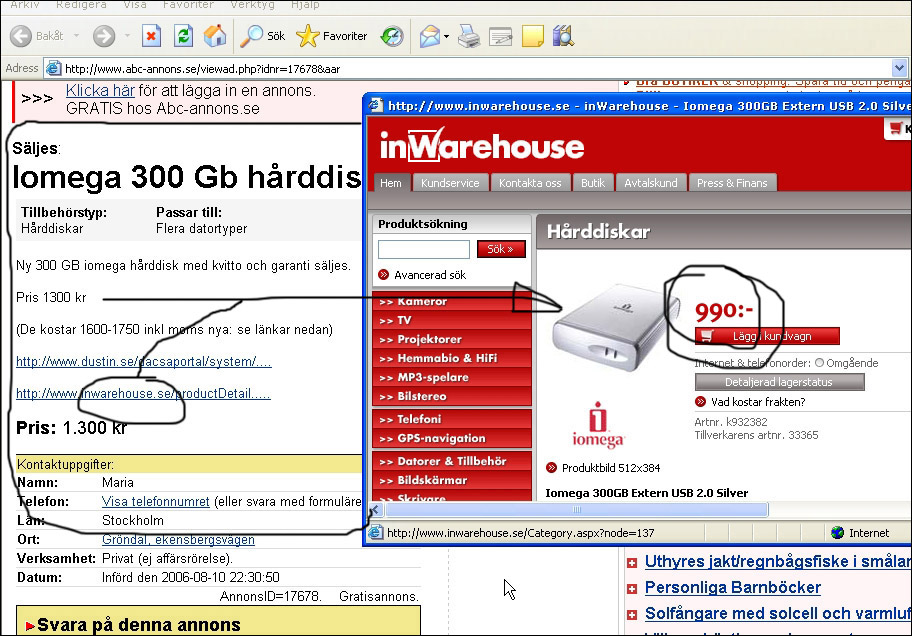Image resolution: width=912 pixels, height=636 pixels.
Task: Open the Kundservice tab
Action: tap(450, 183)
